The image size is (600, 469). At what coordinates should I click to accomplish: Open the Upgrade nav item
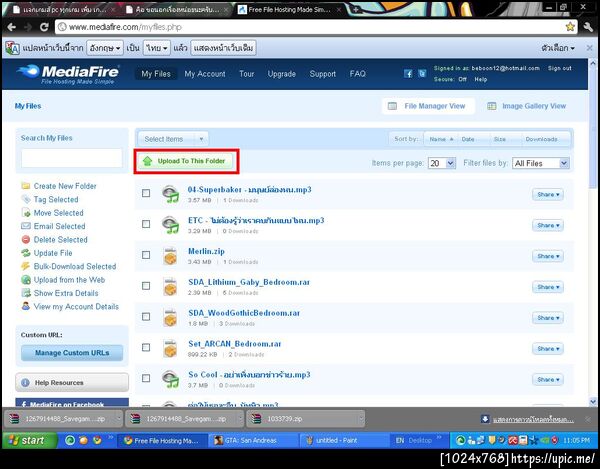tap(282, 74)
